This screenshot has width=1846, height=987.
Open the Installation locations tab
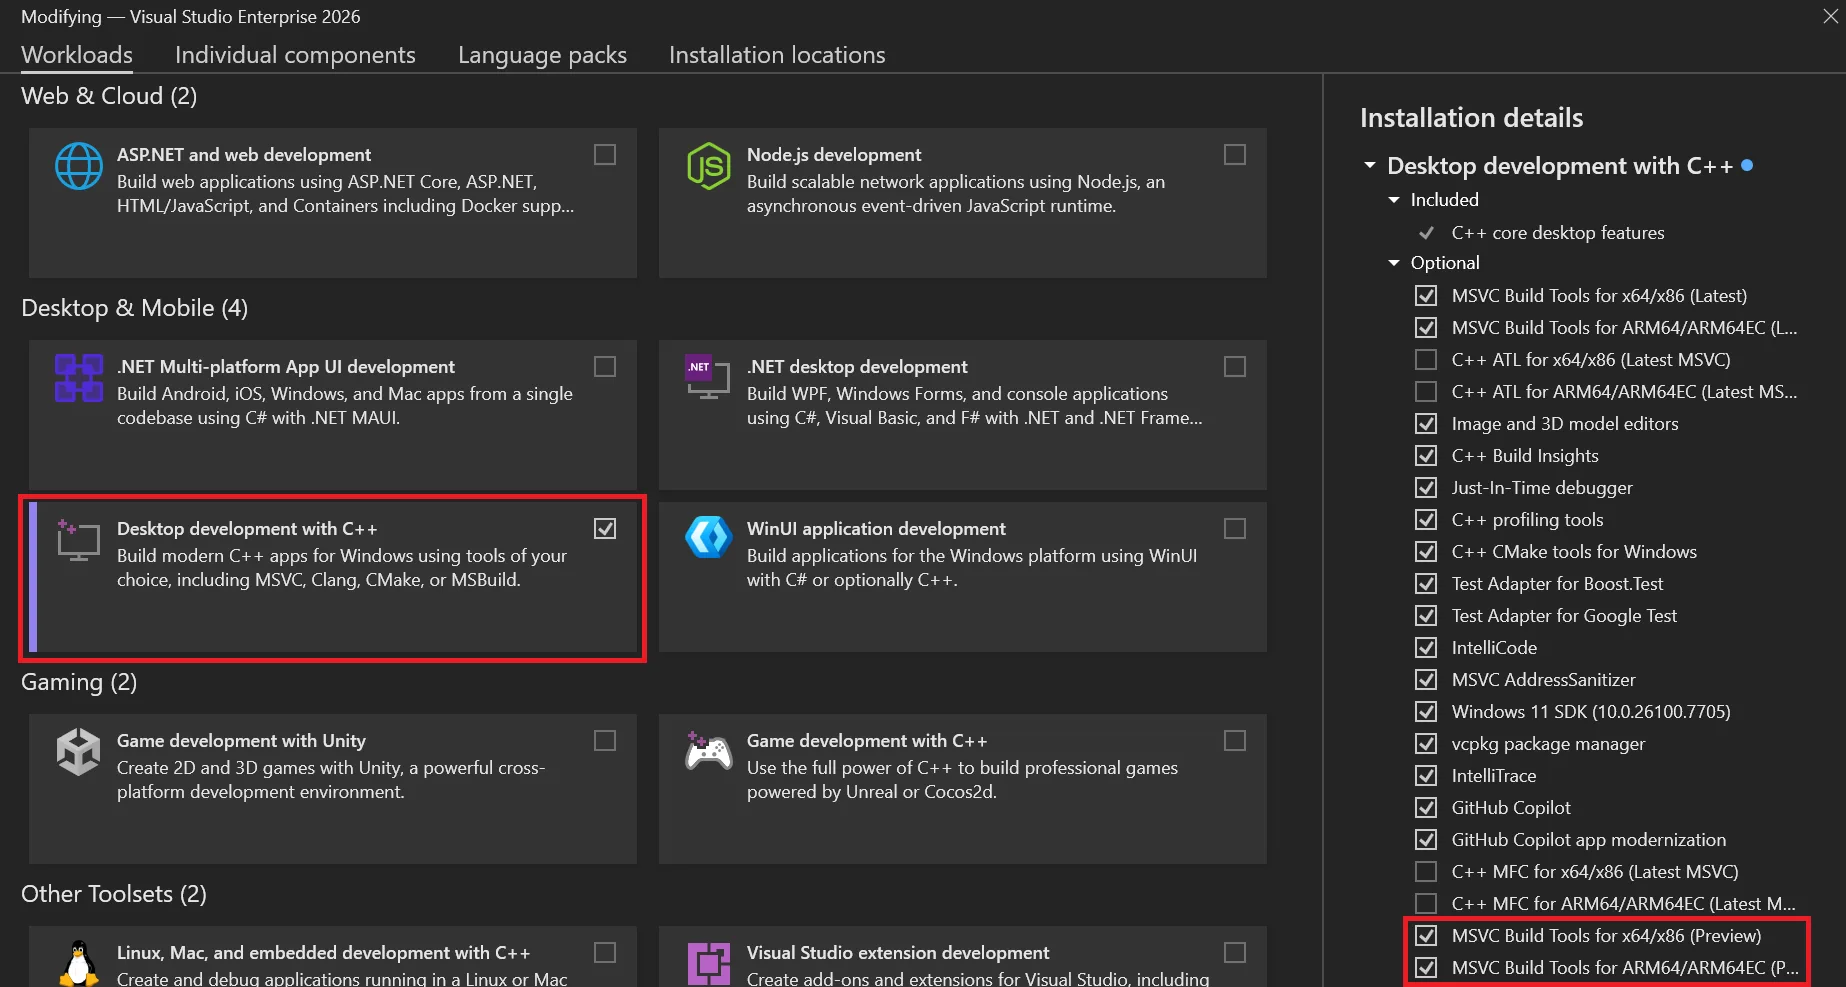click(x=776, y=54)
